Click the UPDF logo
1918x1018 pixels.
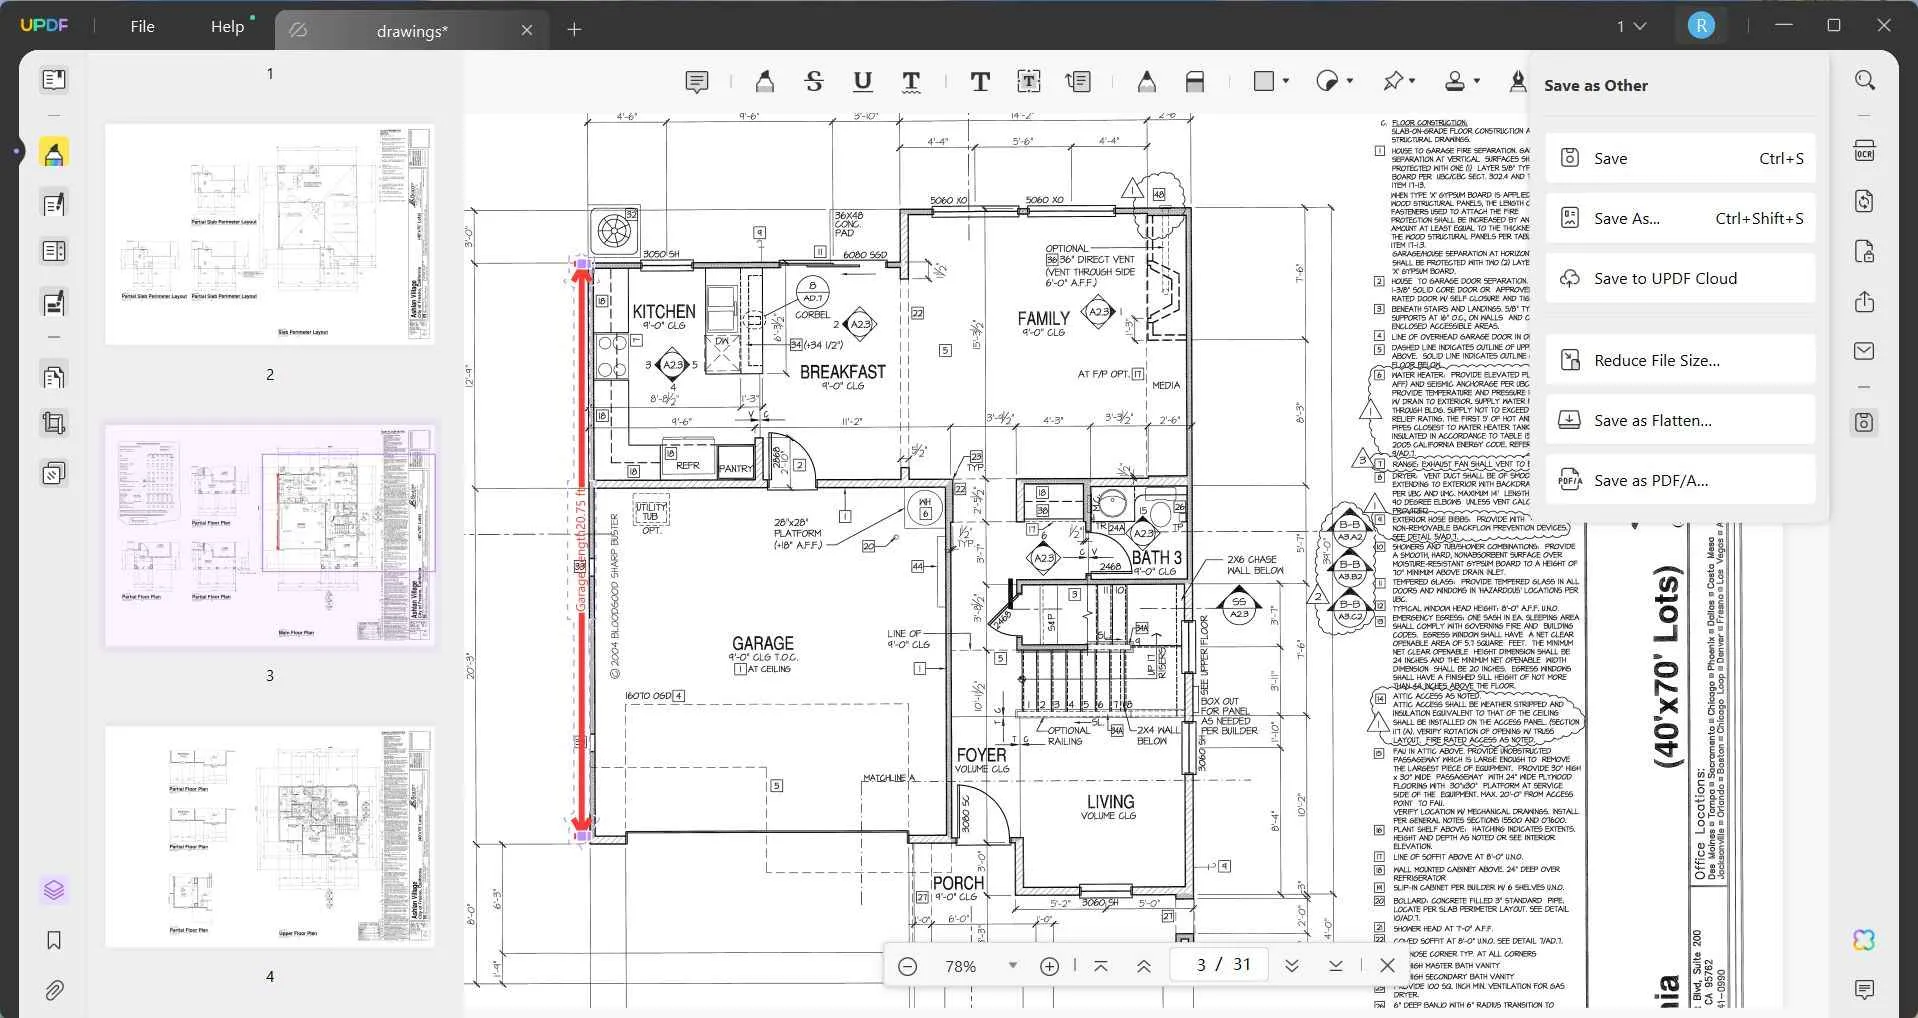pos(44,26)
